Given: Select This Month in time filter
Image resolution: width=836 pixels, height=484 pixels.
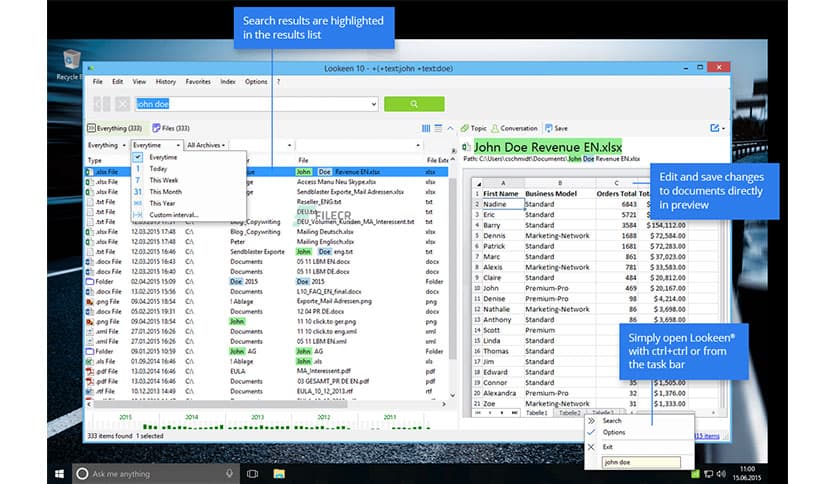Looking at the screenshot, I should coord(165,192).
